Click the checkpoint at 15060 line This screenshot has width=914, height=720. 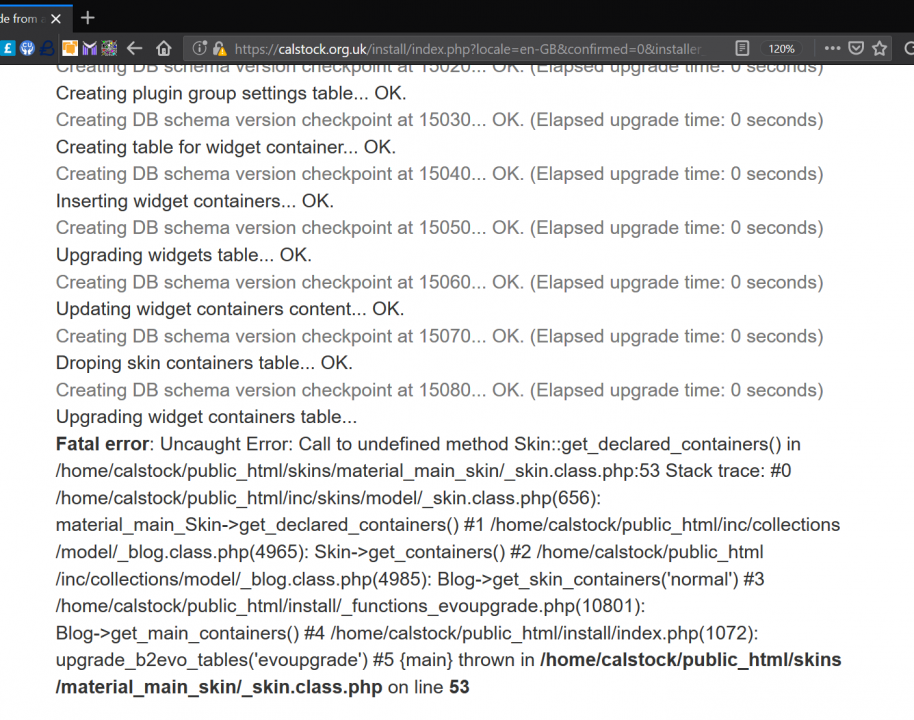pos(440,282)
